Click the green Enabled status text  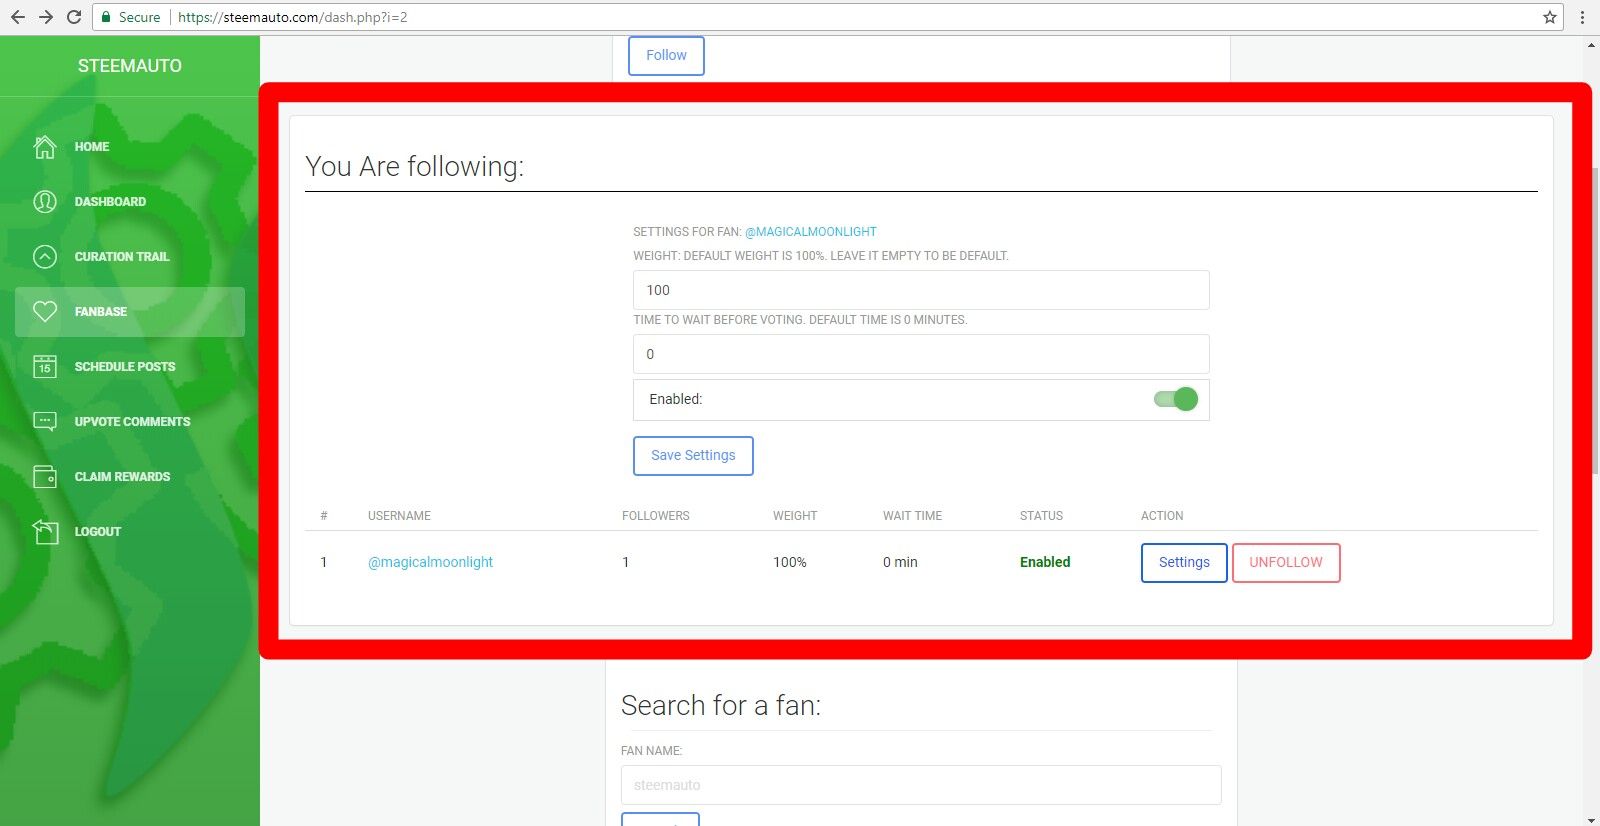(1045, 562)
